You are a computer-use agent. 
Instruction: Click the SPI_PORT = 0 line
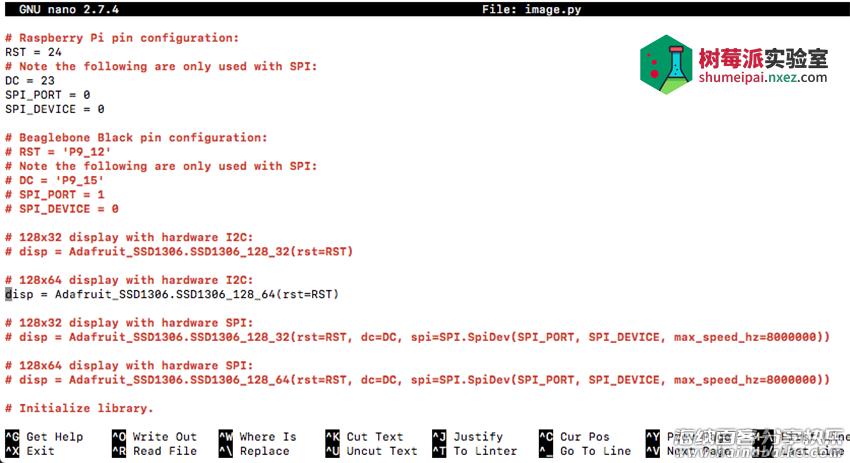[x=48, y=95]
